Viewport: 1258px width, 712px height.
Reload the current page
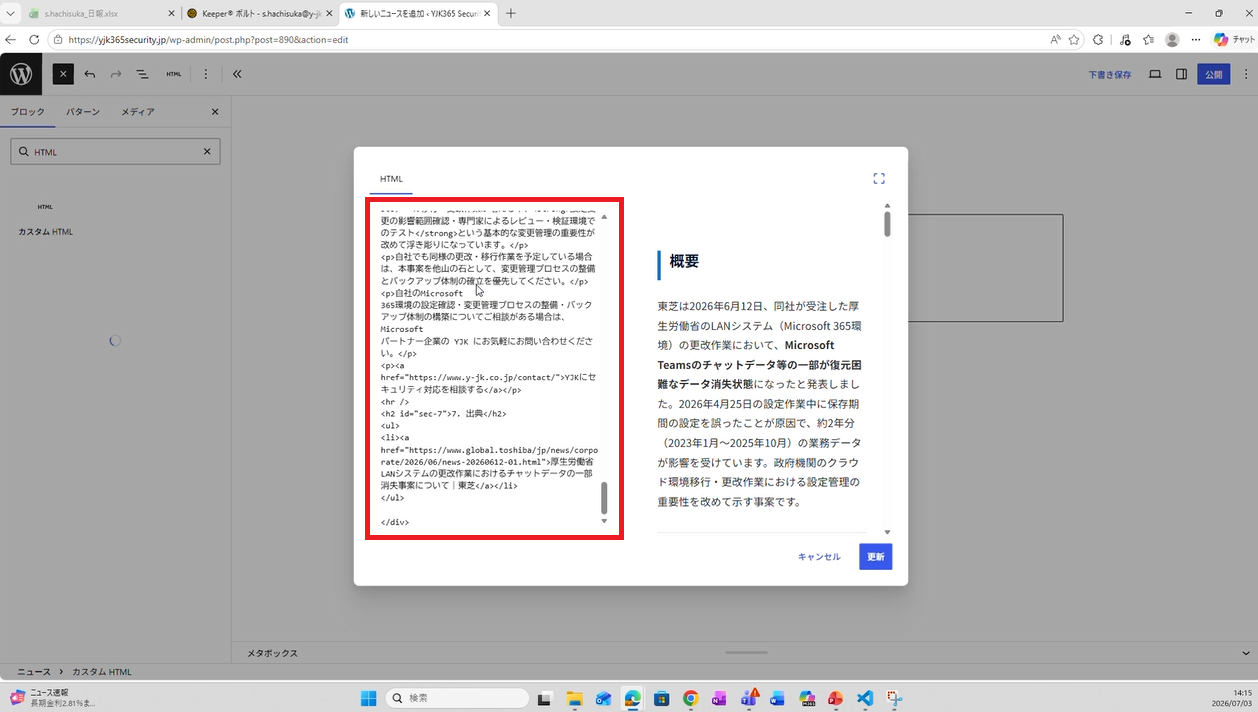[34, 40]
